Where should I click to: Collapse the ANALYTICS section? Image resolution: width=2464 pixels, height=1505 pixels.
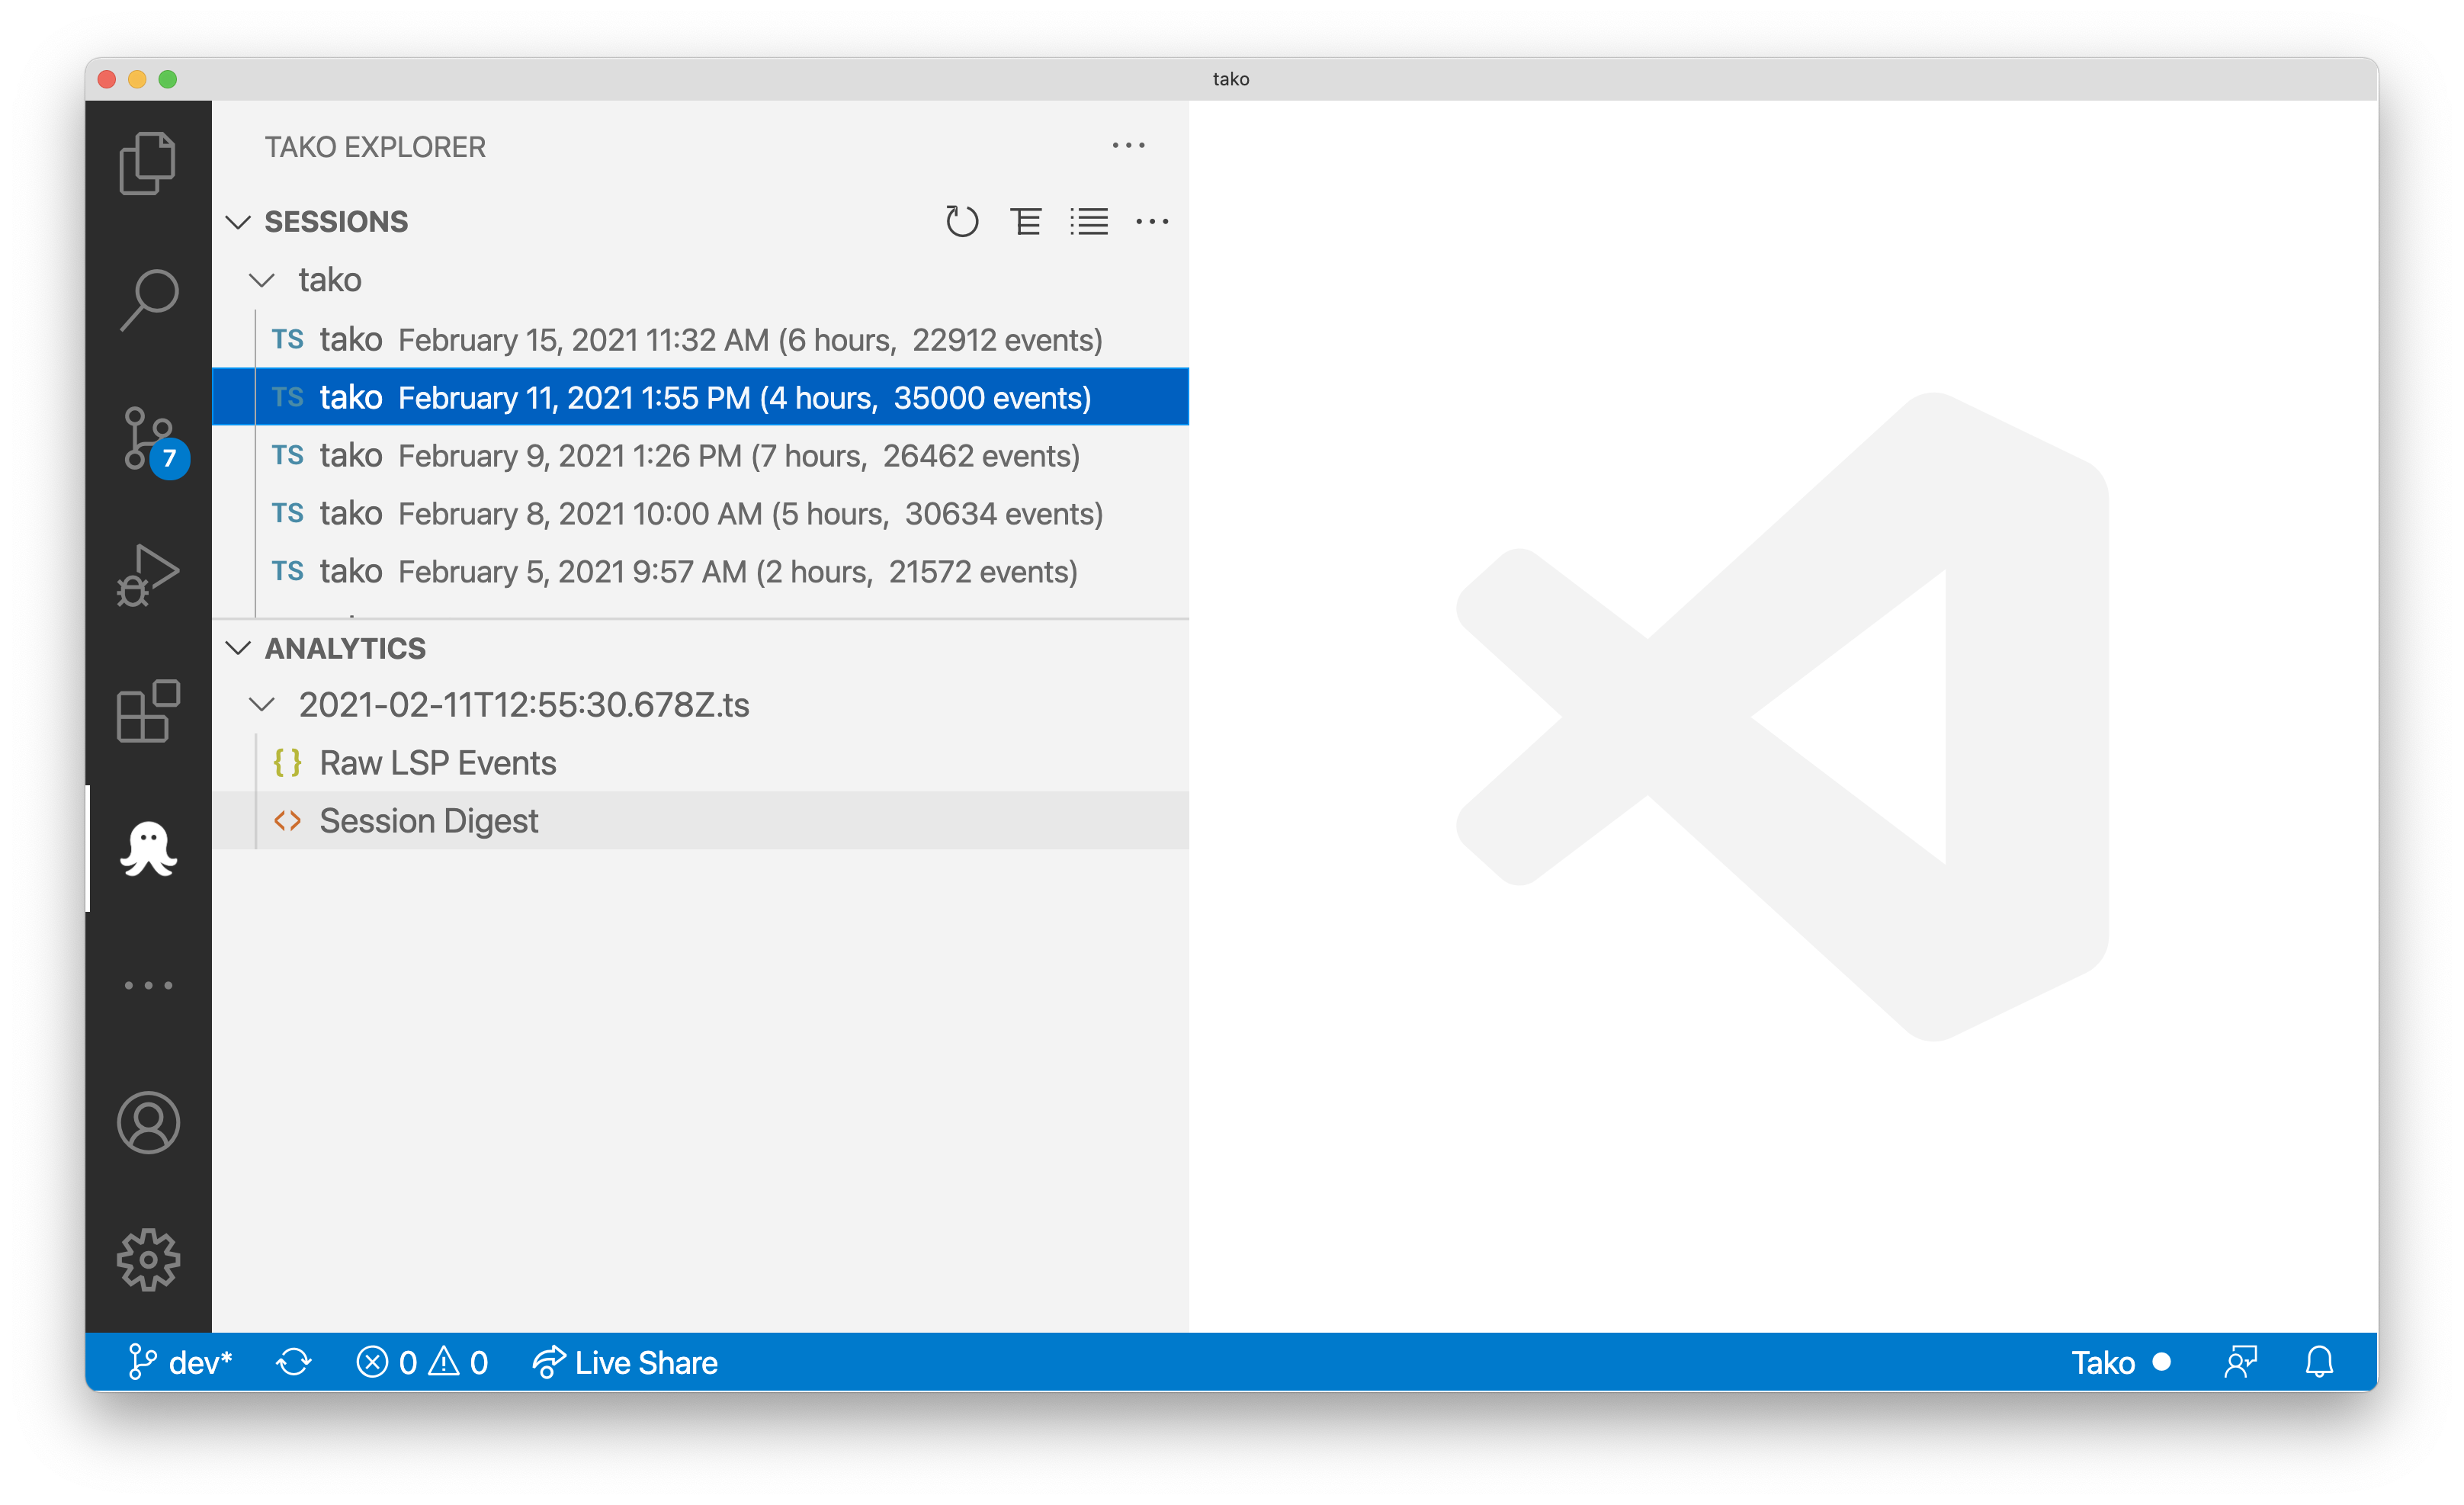[238, 648]
